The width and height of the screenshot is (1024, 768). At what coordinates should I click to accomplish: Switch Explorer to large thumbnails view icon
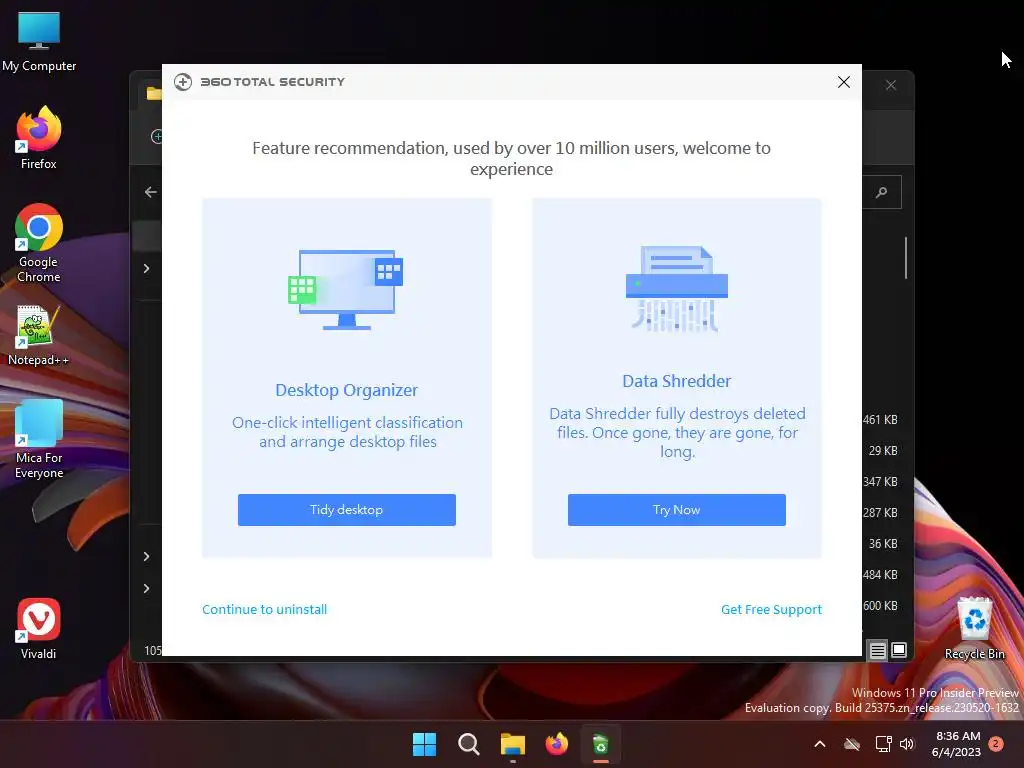point(899,650)
